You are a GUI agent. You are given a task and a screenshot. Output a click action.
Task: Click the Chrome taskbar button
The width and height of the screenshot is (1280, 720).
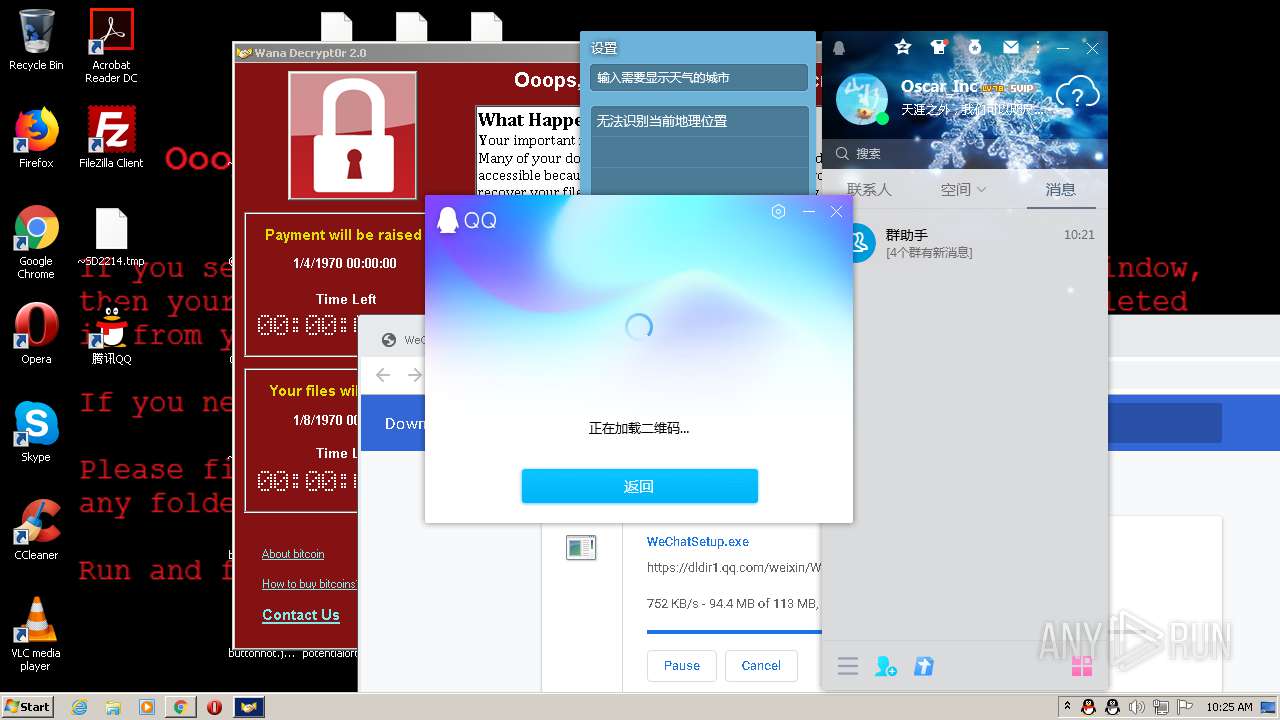[181, 707]
